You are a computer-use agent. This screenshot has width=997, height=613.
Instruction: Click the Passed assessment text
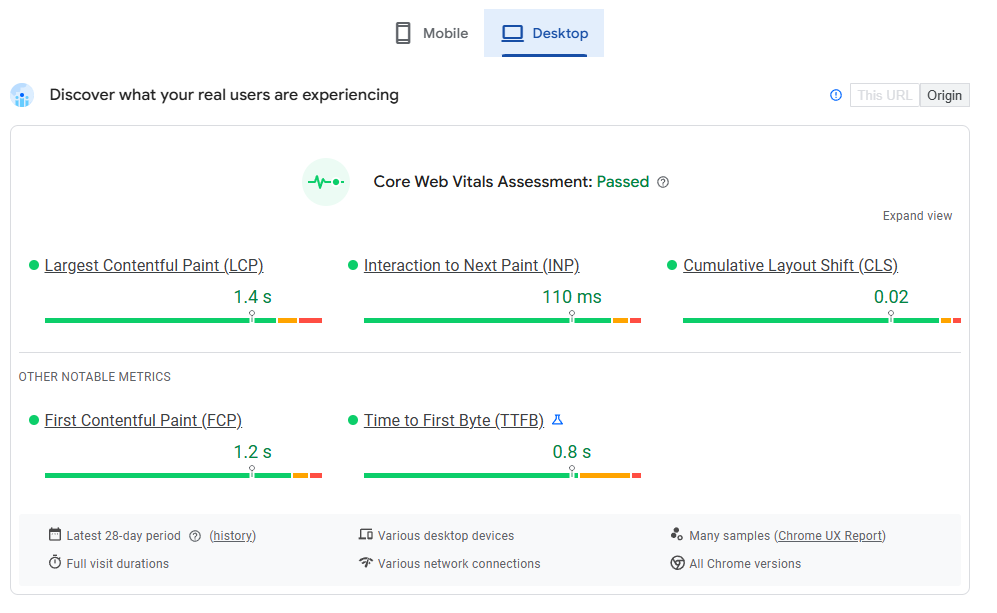point(622,182)
